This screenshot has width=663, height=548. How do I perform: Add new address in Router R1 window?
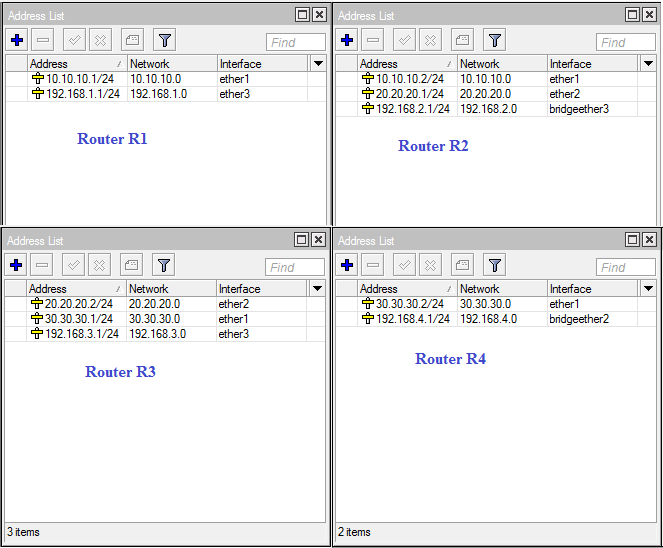coord(17,40)
